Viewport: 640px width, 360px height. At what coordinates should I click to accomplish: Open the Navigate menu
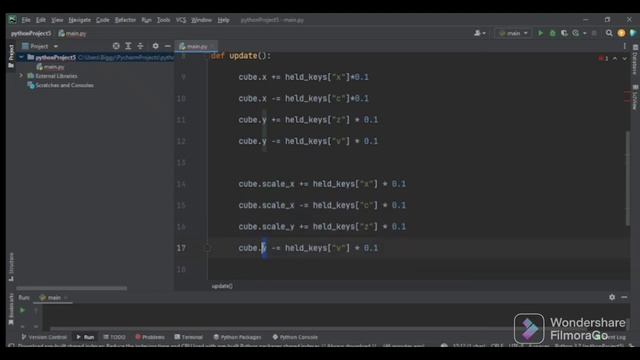pyautogui.click(x=80, y=20)
